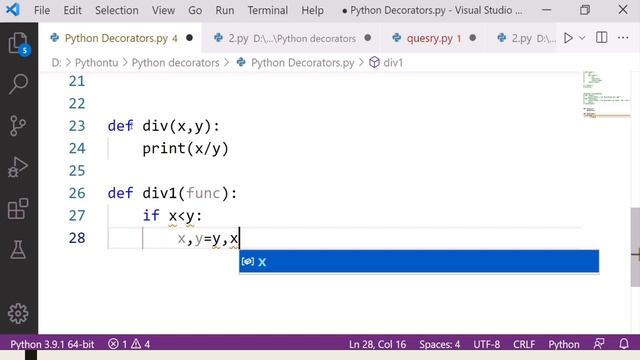Click line number 26 in gutter
The image size is (640, 360).
coord(77,193)
